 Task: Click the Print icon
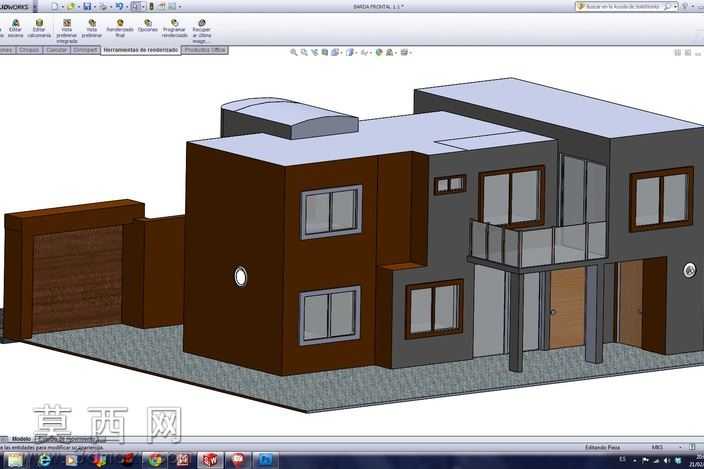(x=103, y=6)
